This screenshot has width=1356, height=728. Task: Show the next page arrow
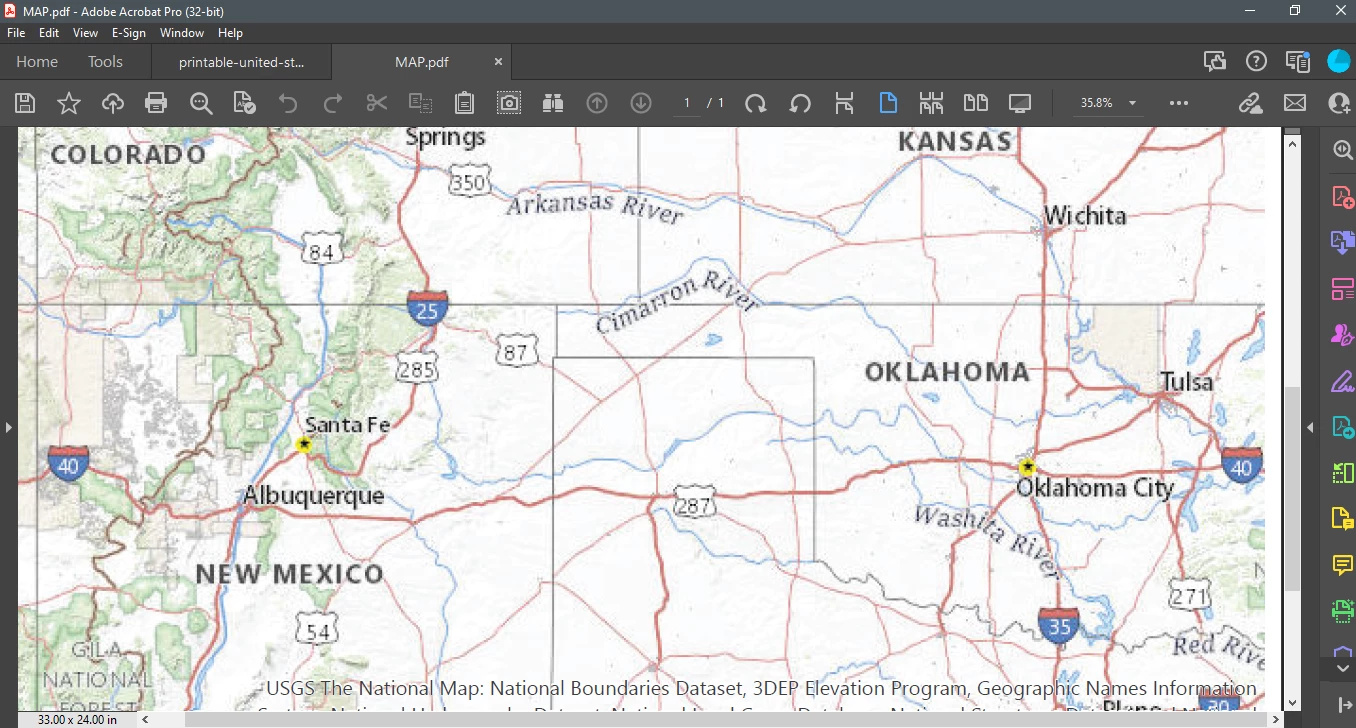pos(641,103)
